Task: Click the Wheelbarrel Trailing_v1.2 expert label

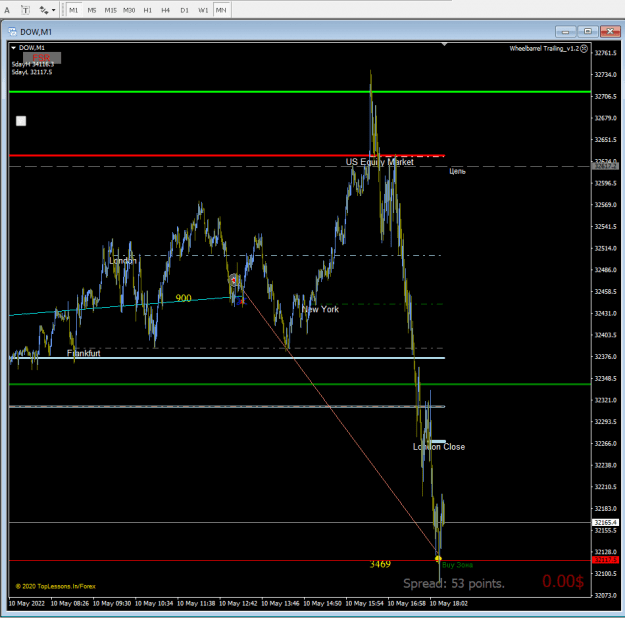Action: pos(544,49)
